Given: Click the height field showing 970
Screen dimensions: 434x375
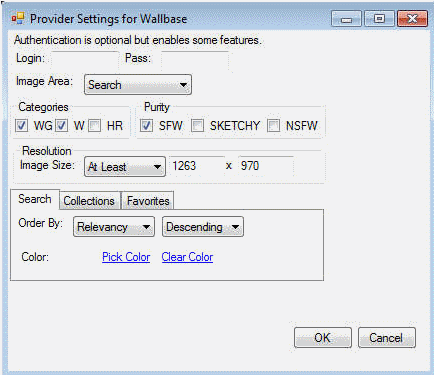Looking at the screenshot, I should [266, 166].
